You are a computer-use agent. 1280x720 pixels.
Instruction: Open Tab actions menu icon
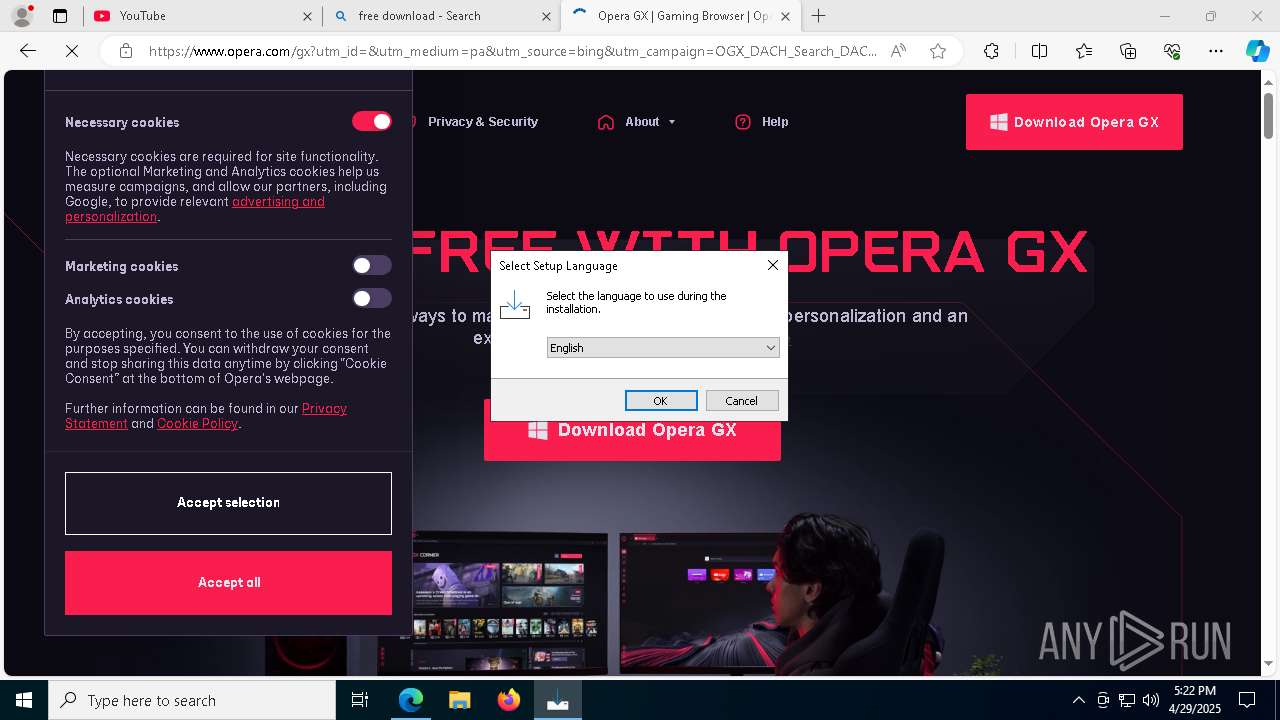click(x=60, y=16)
